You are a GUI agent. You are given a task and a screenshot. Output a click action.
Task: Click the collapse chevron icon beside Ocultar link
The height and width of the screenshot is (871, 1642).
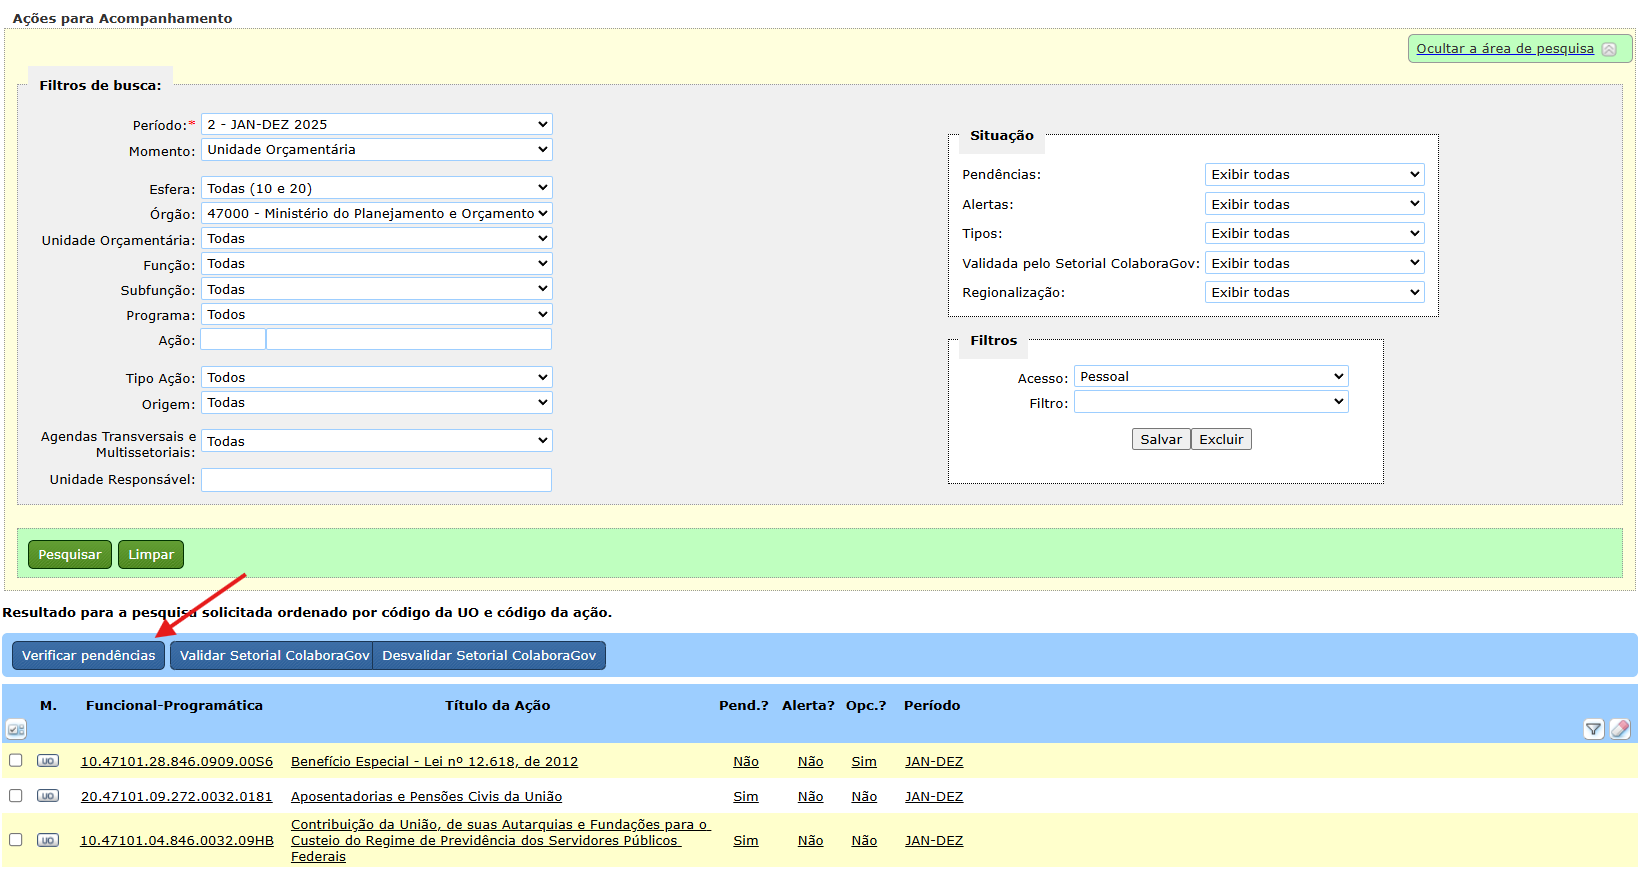1609,49
